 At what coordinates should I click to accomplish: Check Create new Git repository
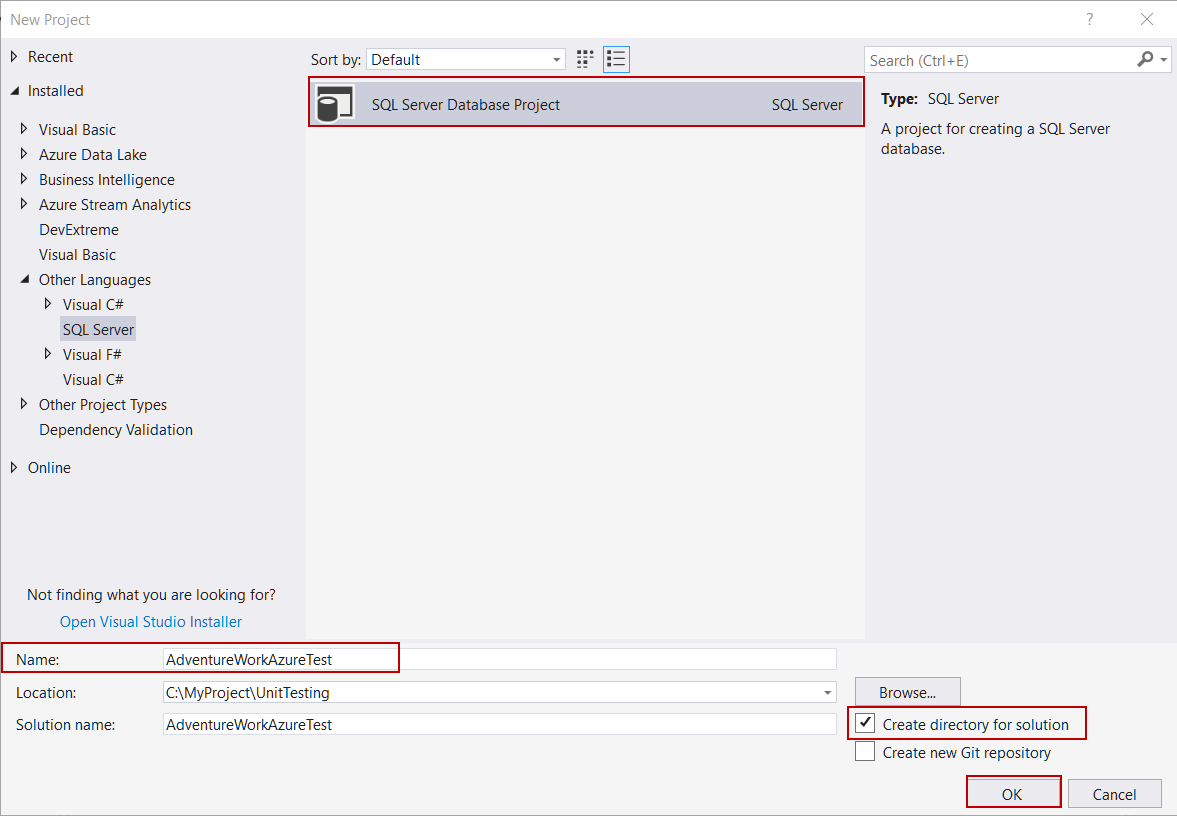(x=864, y=751)
